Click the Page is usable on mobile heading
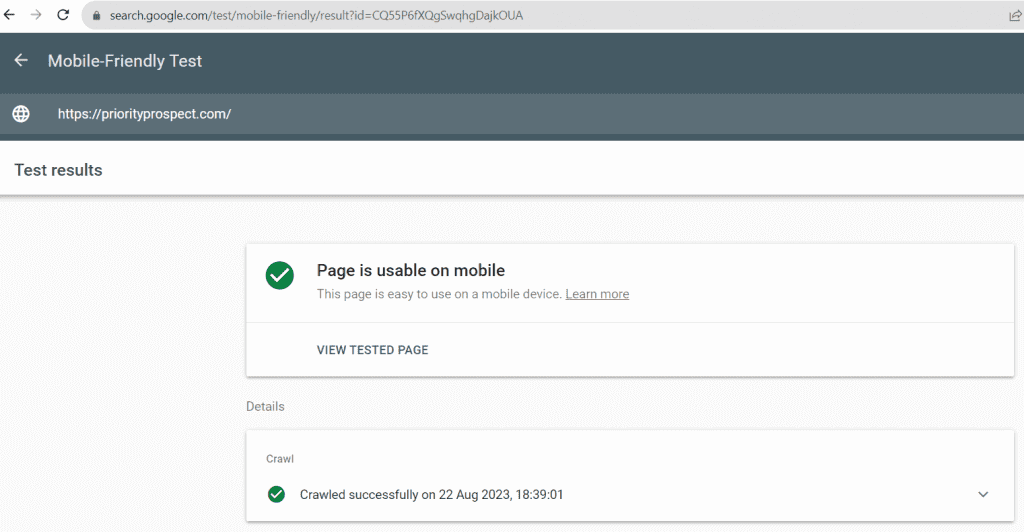1024x532 pixels. pos(411,270)
